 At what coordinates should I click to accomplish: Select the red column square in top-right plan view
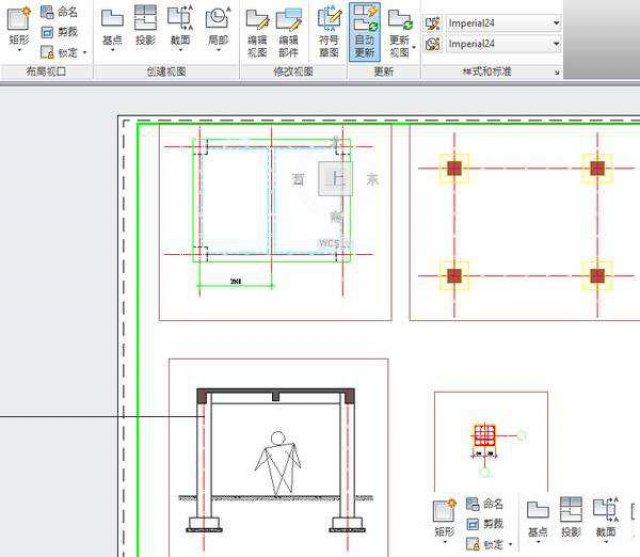(454, 168)
